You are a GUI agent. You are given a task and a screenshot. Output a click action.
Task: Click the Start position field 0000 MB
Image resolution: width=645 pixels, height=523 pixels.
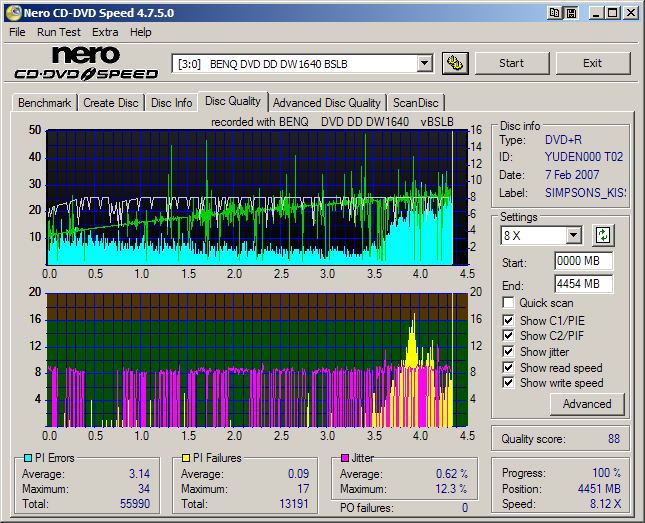(x=583, y=261)
